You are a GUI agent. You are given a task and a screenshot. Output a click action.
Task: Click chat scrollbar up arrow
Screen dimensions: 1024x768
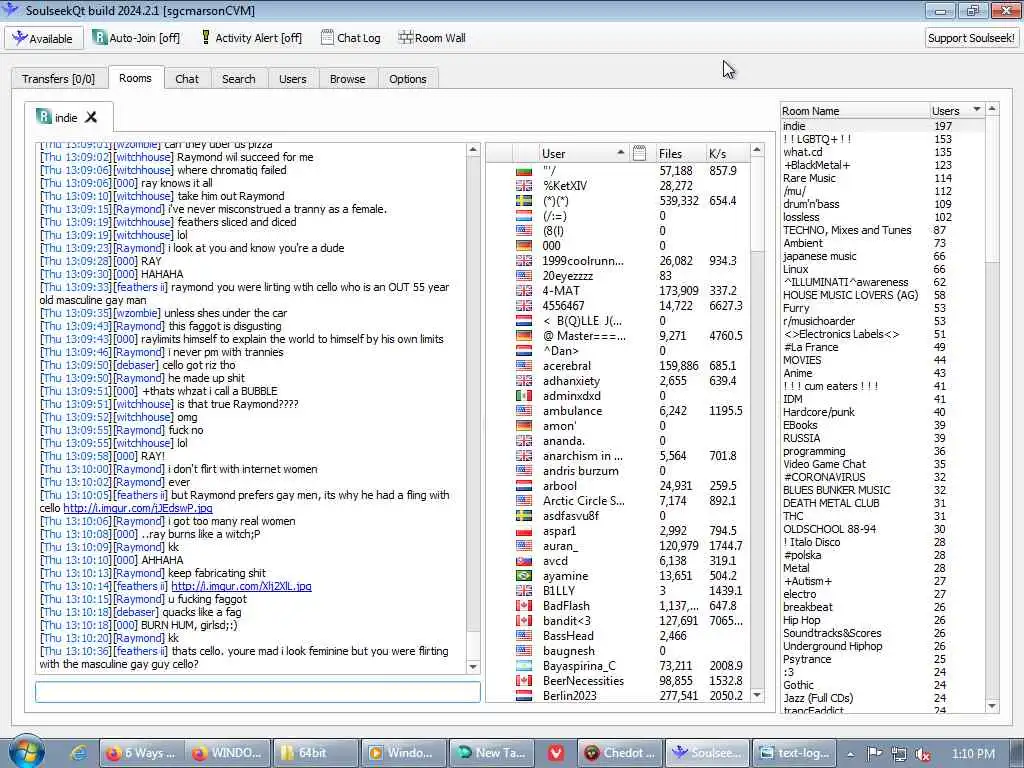click(x=473, y=150)
